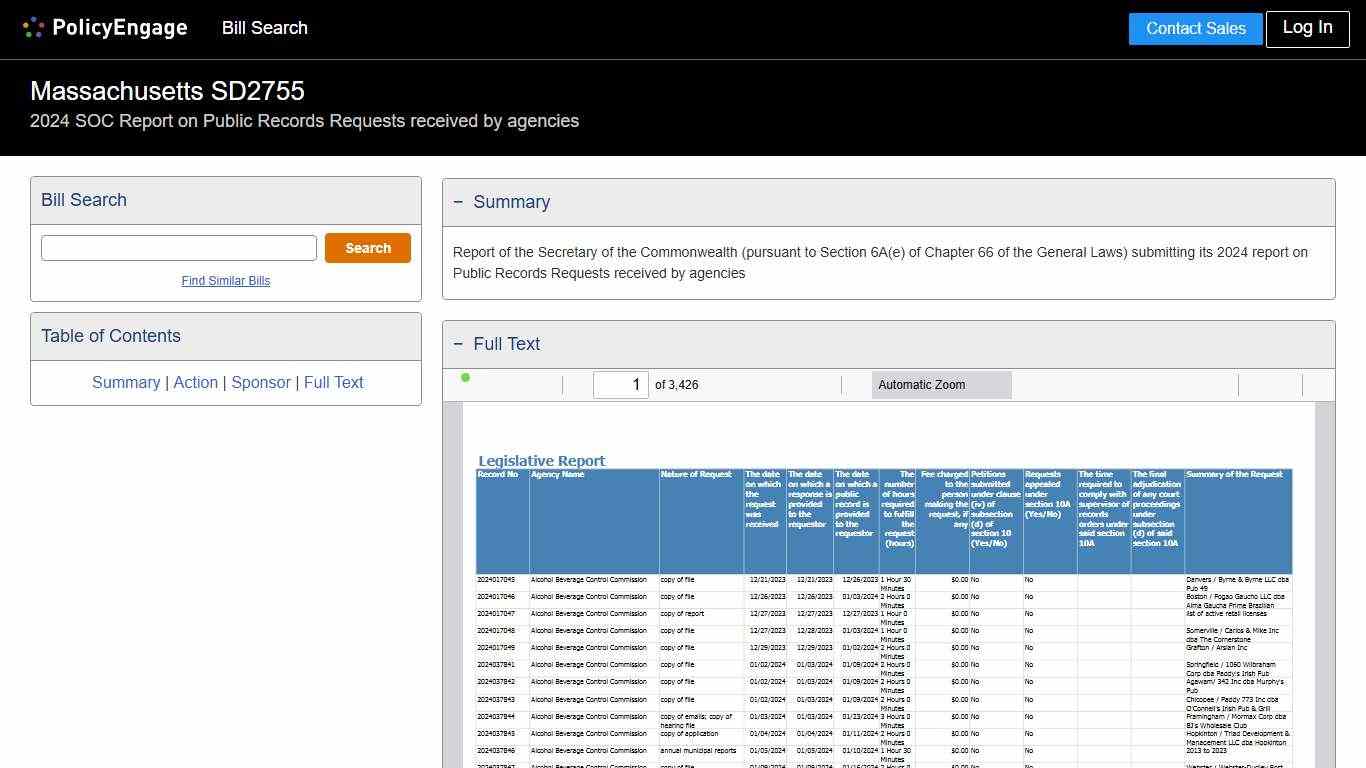The width and height of the screenshot is (1366, 768).
Task: Click the Massachusetts SD2755 page title
Action: (x=167, y=91)
